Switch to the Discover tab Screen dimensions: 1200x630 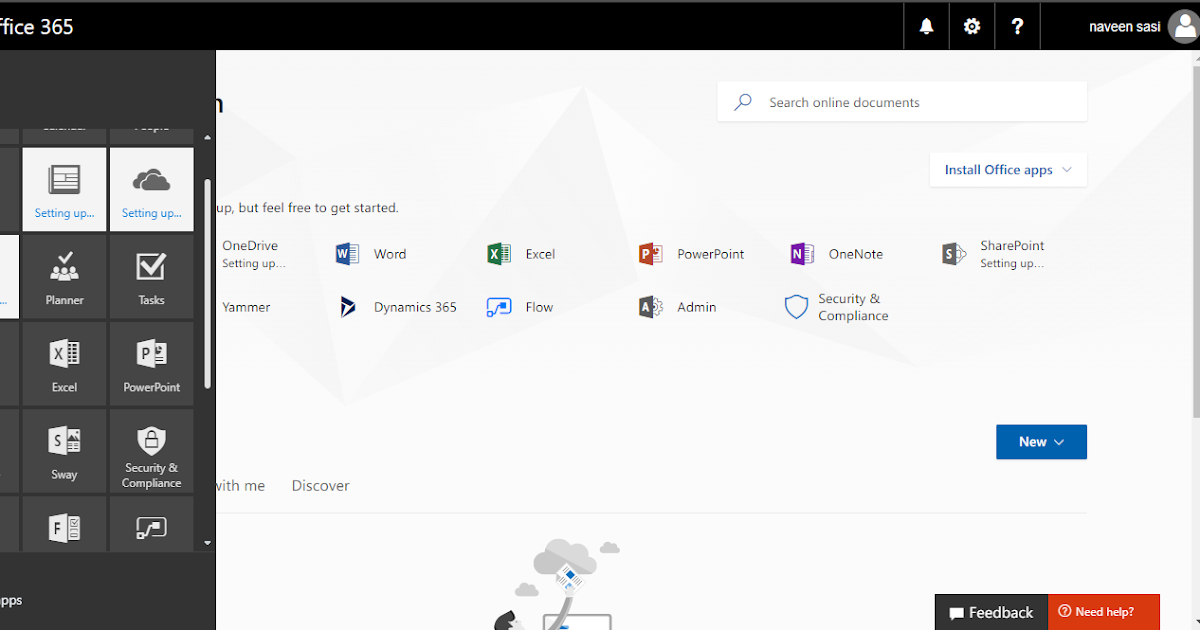(320, 485)
